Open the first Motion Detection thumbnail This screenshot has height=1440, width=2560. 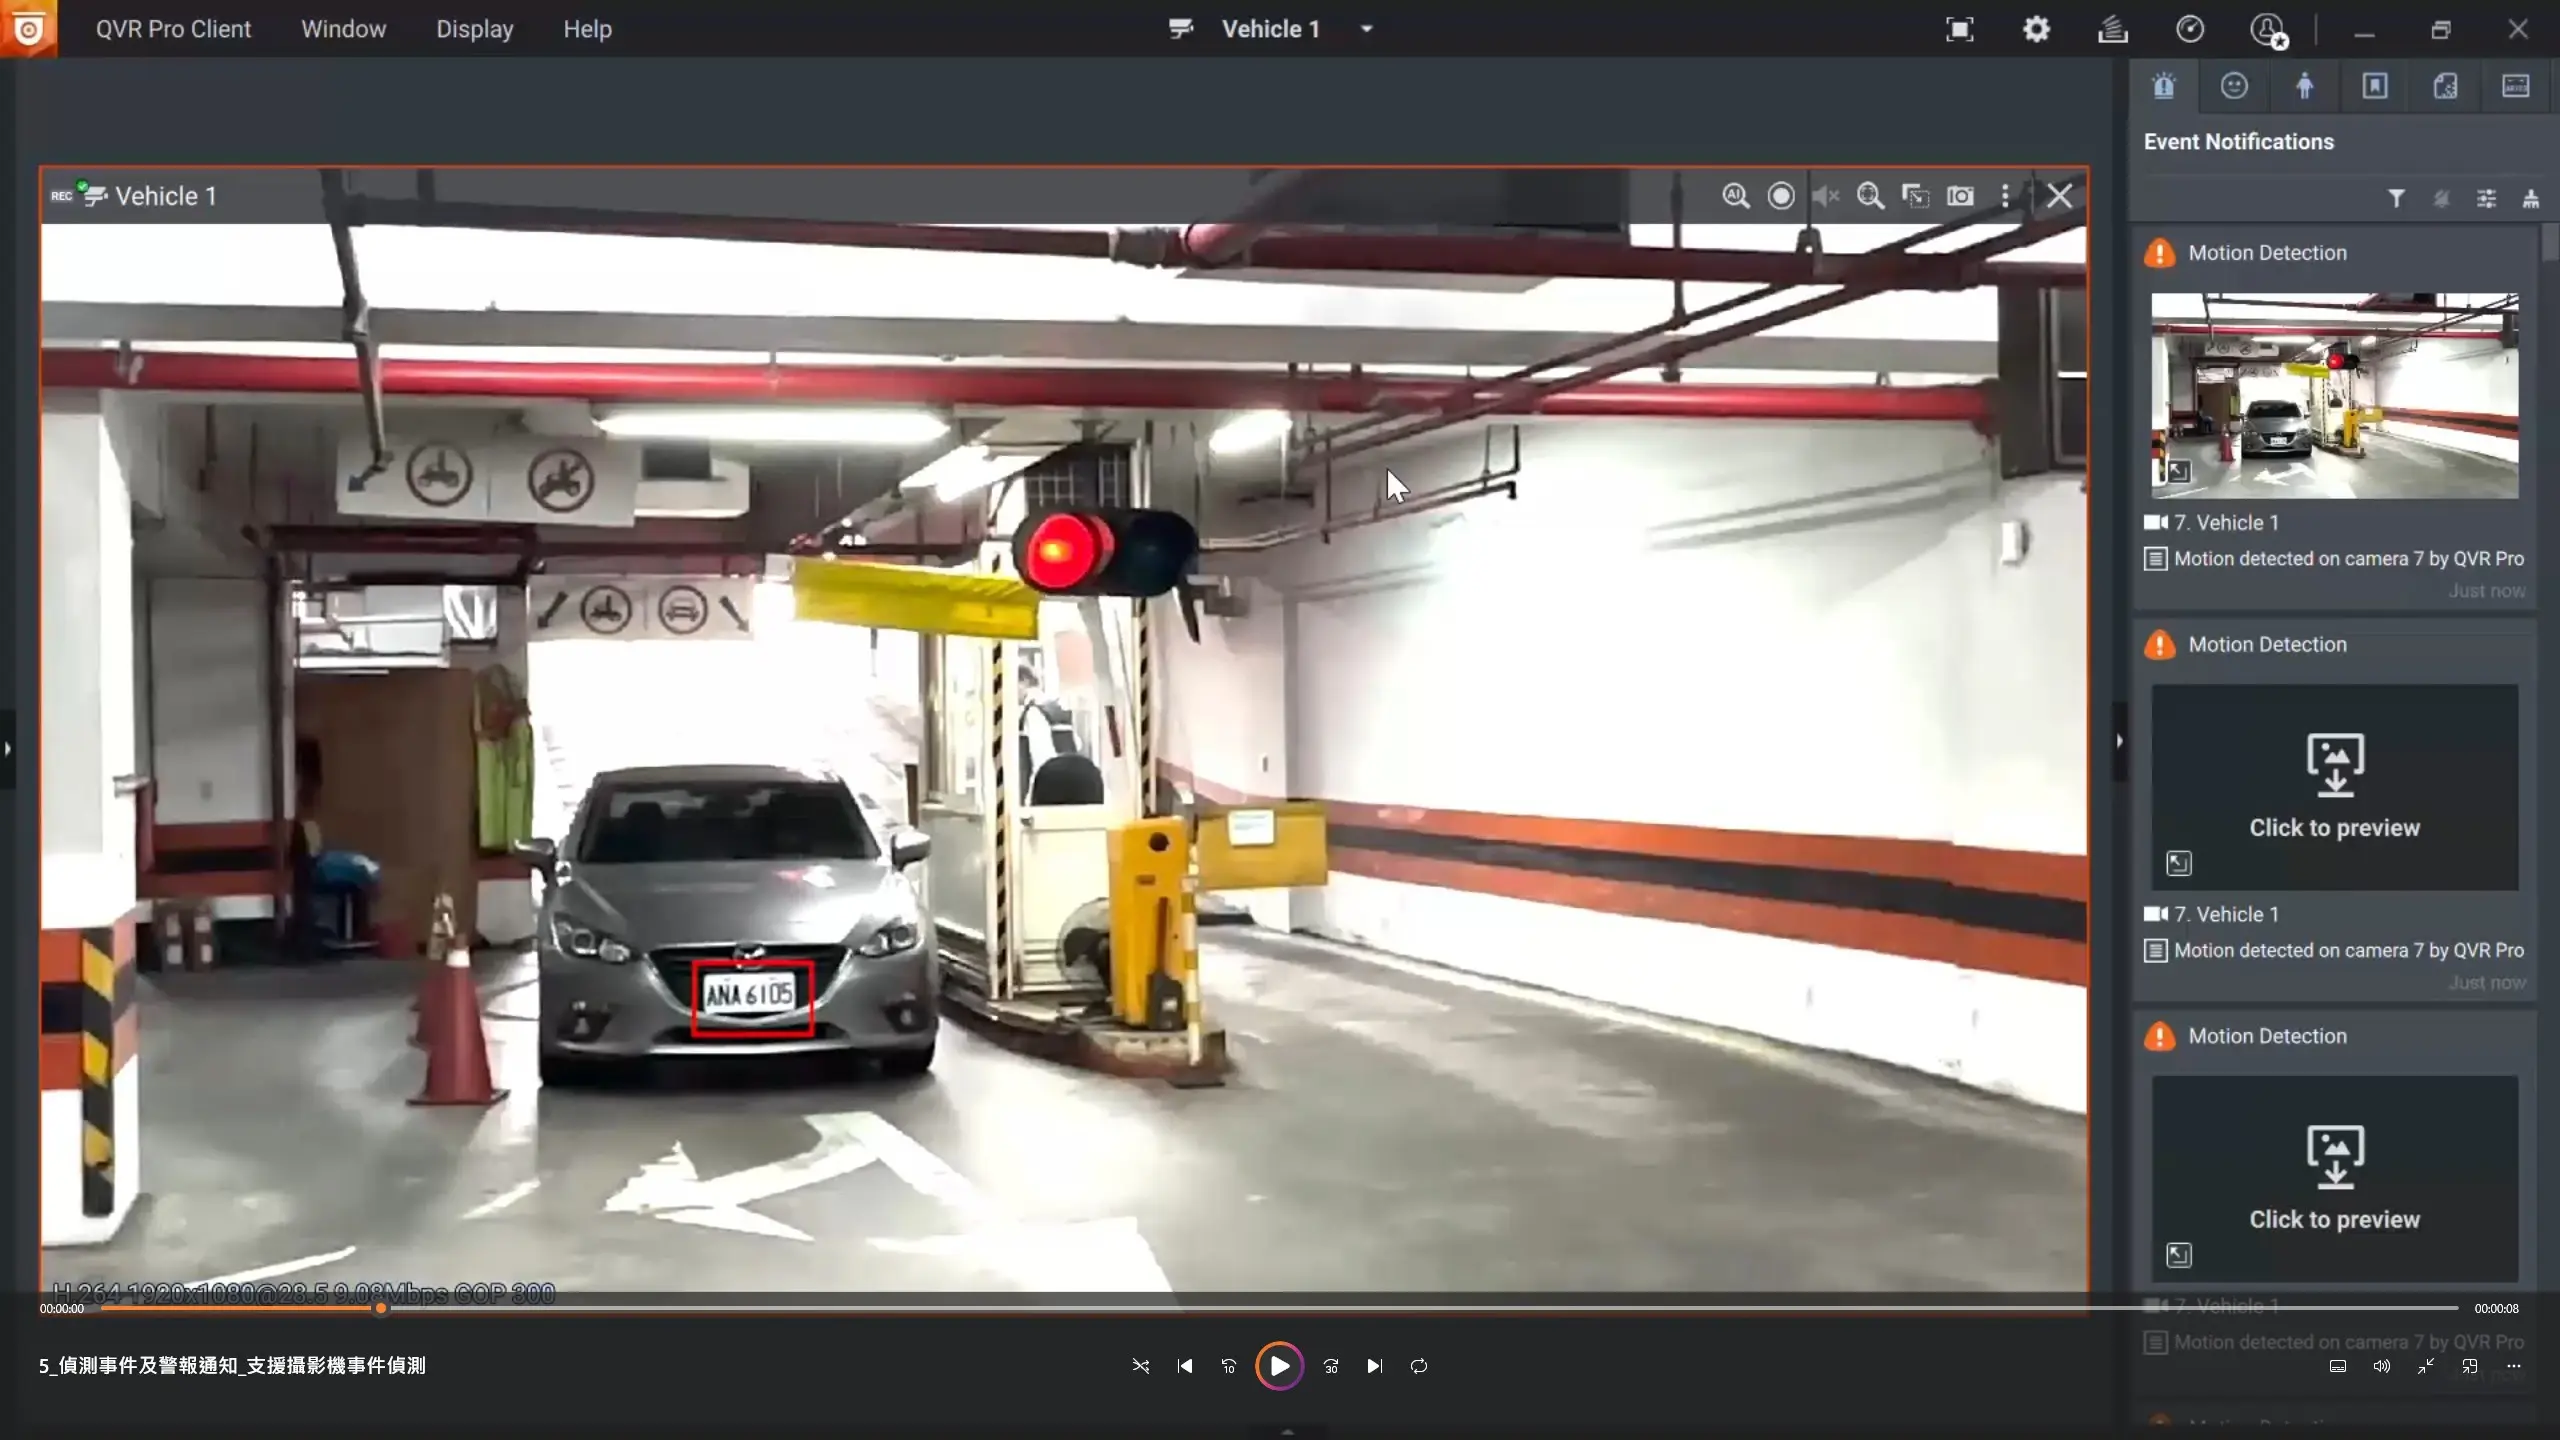pyautogui.click(x=2334, y=395)
